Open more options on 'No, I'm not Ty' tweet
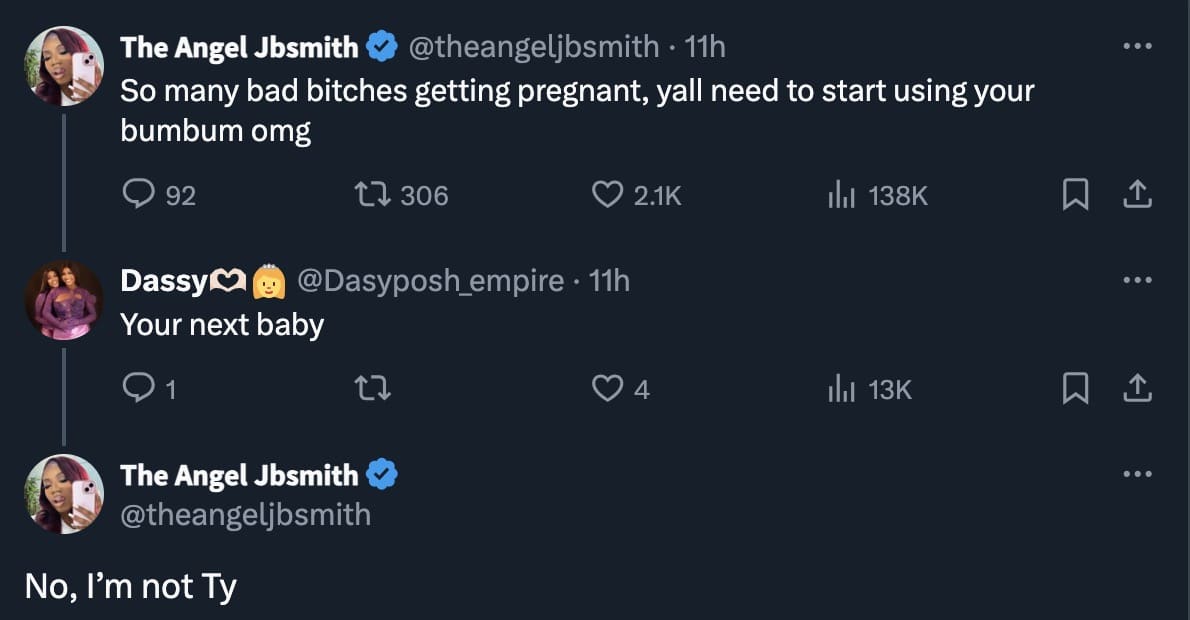Screen dimensions: 1190x620 [x=1137, y=475]
